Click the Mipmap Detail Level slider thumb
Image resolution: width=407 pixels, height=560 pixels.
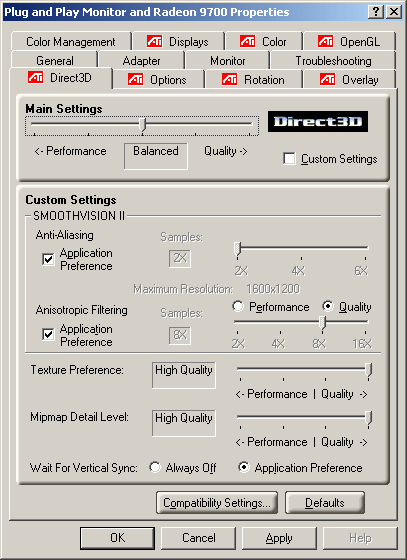[x=369, y=418]
